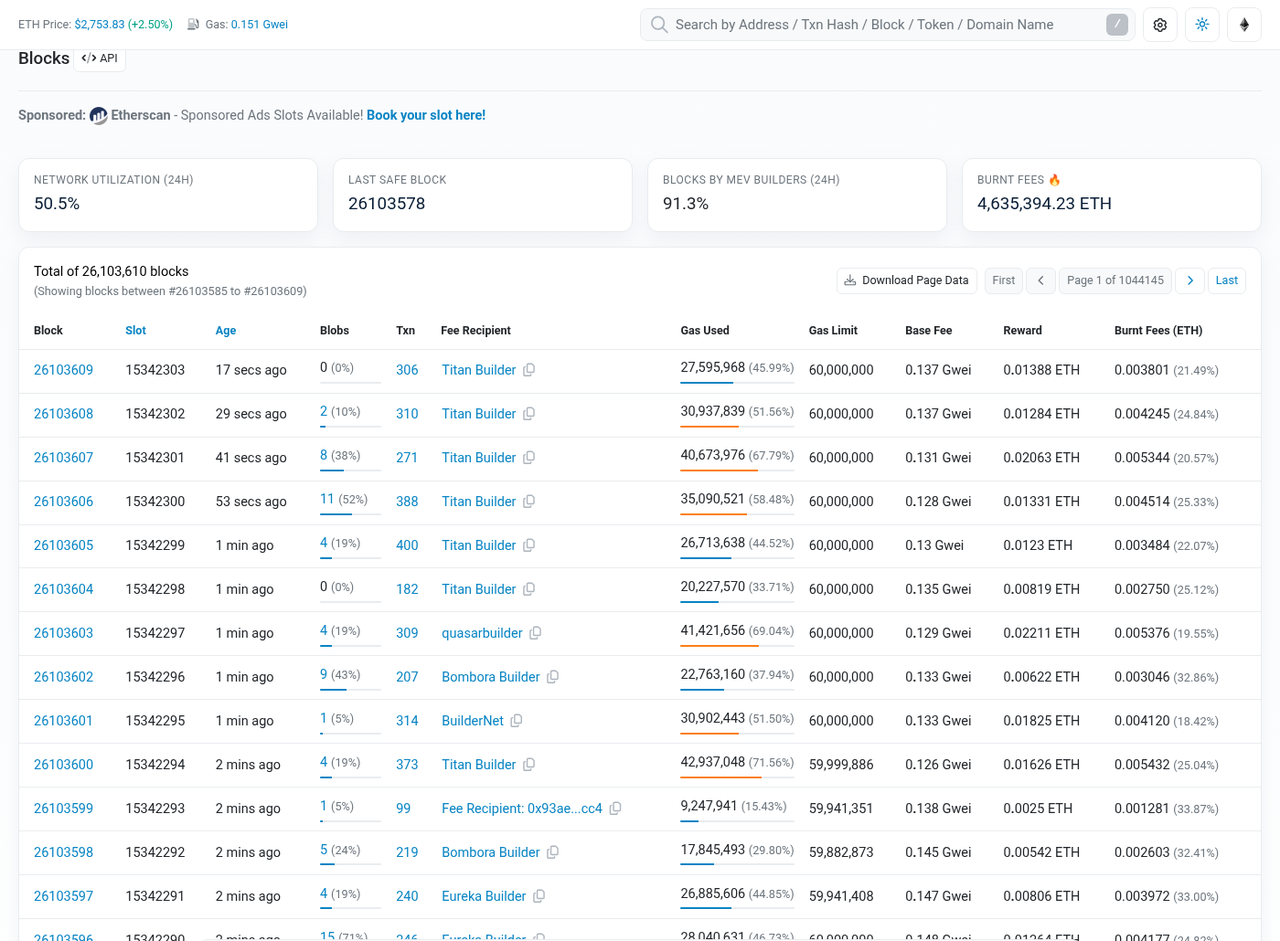View 8 blobs link for block 26103607
Viewport: 1280px width, 941px height.
coord(324,457)
